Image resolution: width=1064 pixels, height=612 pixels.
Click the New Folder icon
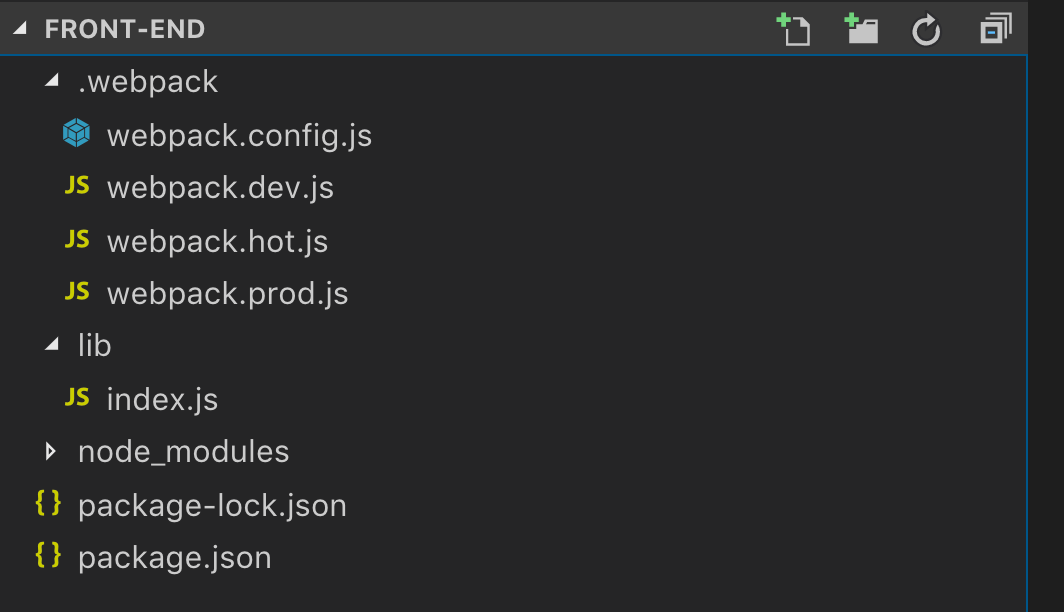tap(860, 30)
